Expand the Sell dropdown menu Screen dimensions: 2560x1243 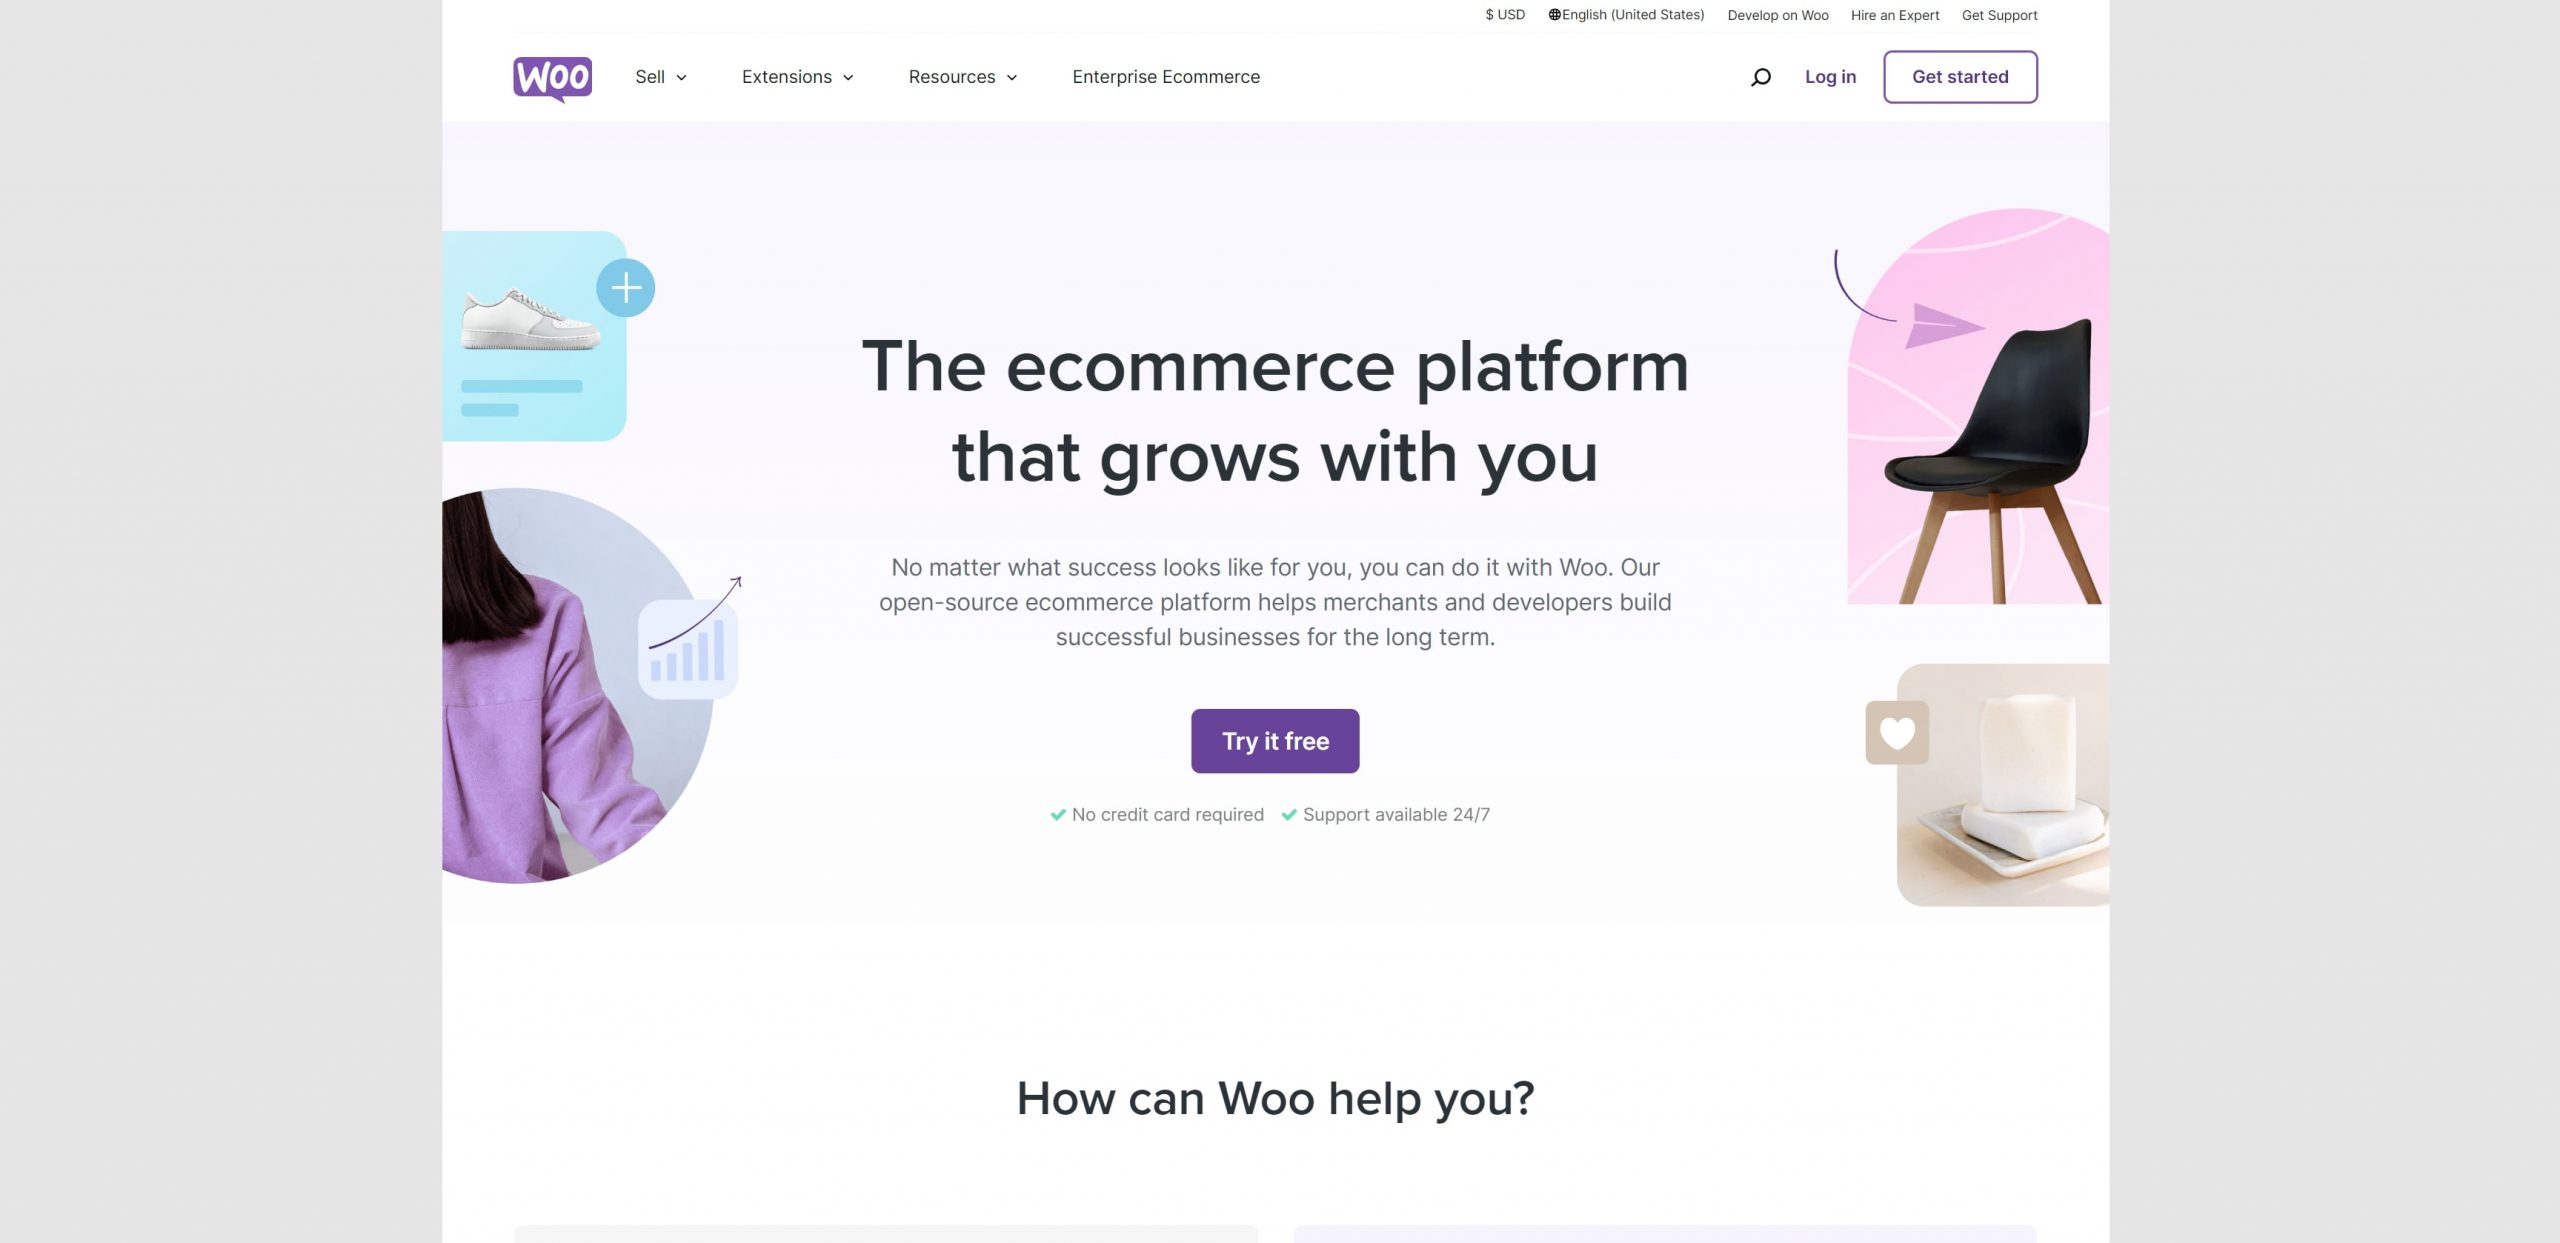click(660, 77)
